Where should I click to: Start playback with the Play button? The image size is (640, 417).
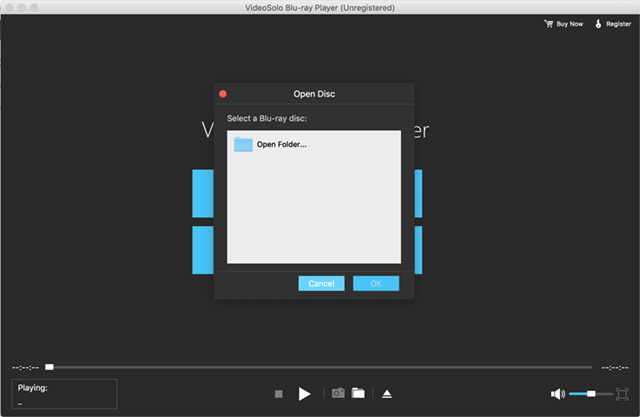tap(304, 394)
